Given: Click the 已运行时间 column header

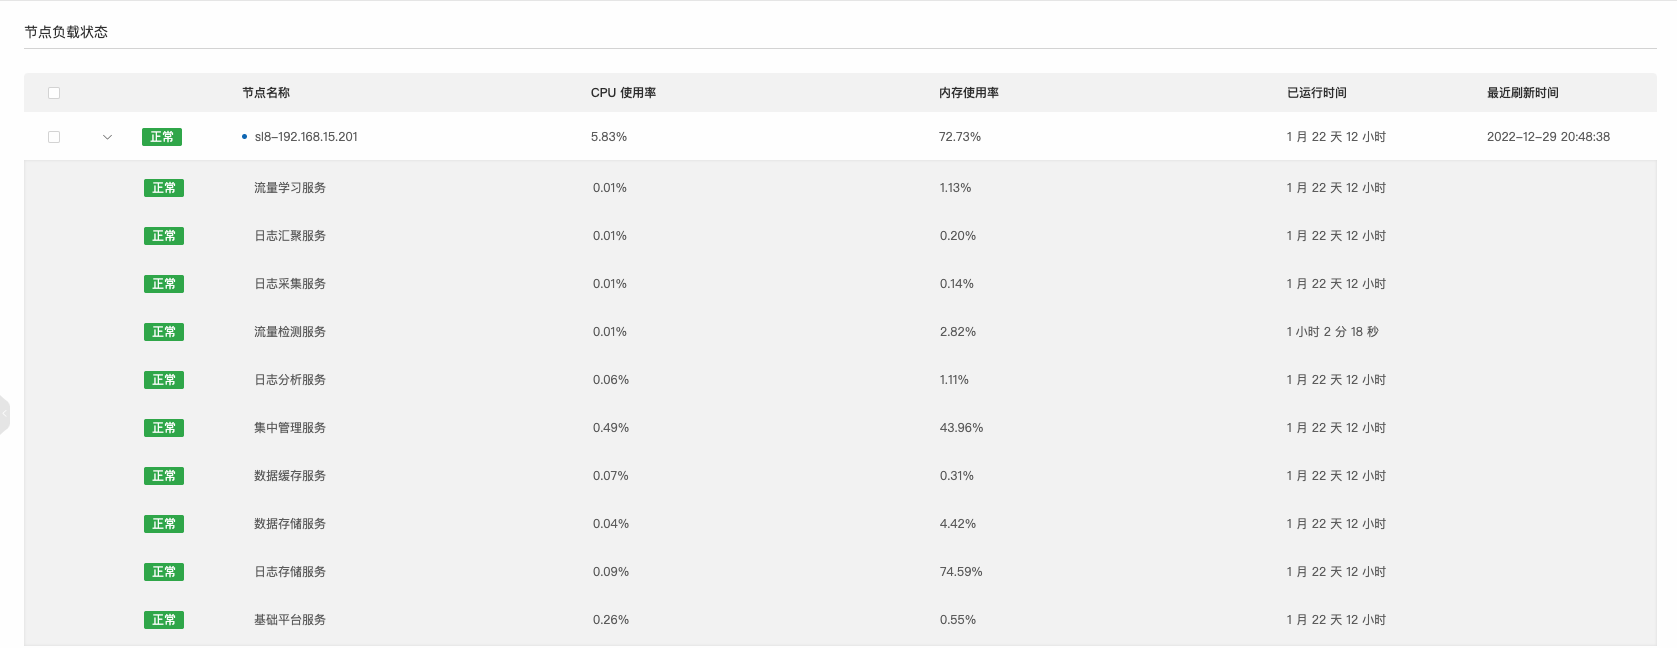Looking at the screenshot, I should pyautogui.click(x=1316, y=93).
